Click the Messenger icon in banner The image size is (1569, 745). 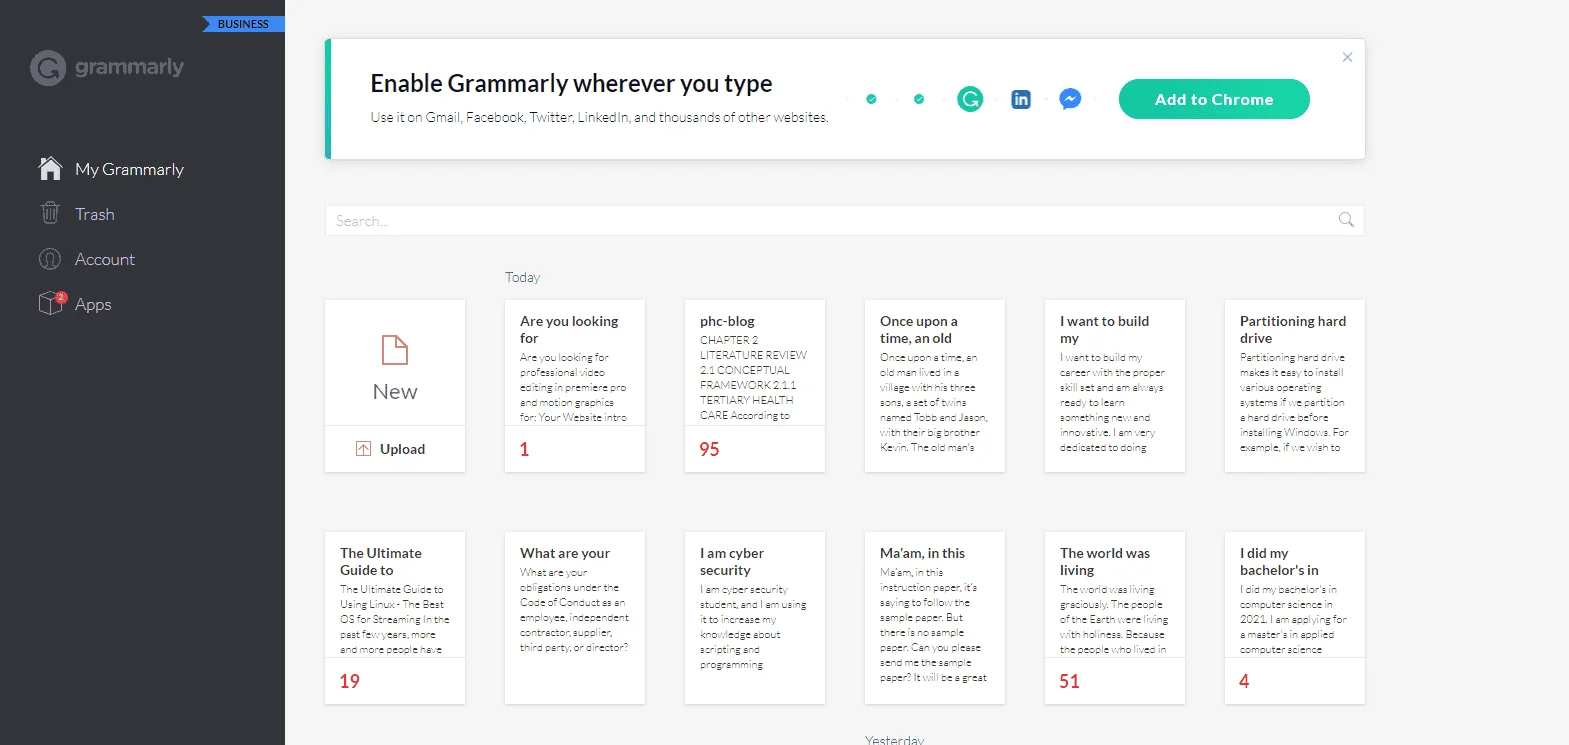[1070, 99]
